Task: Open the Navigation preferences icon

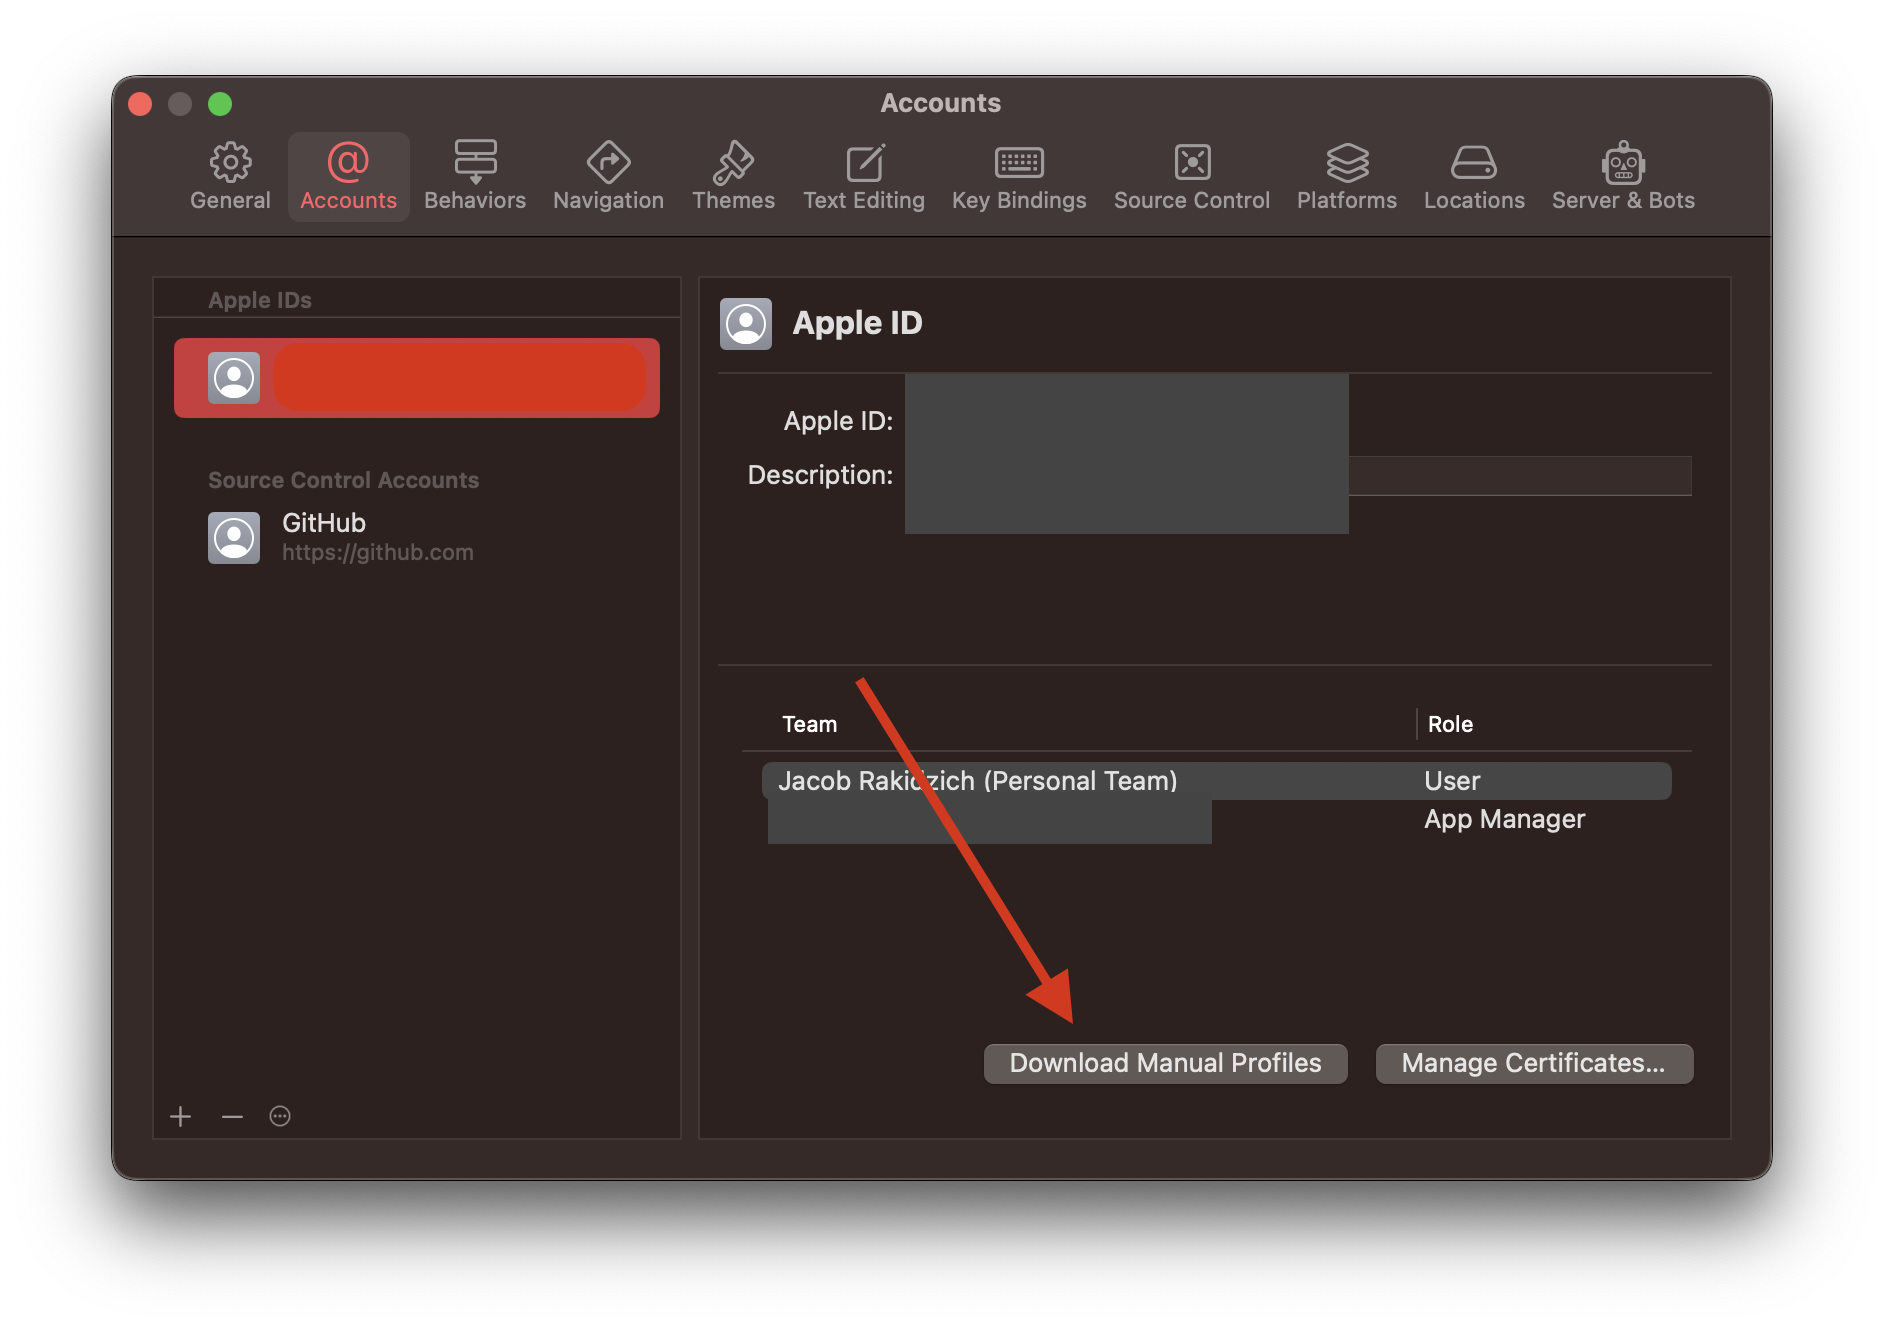Action: [x=608, y=162]
